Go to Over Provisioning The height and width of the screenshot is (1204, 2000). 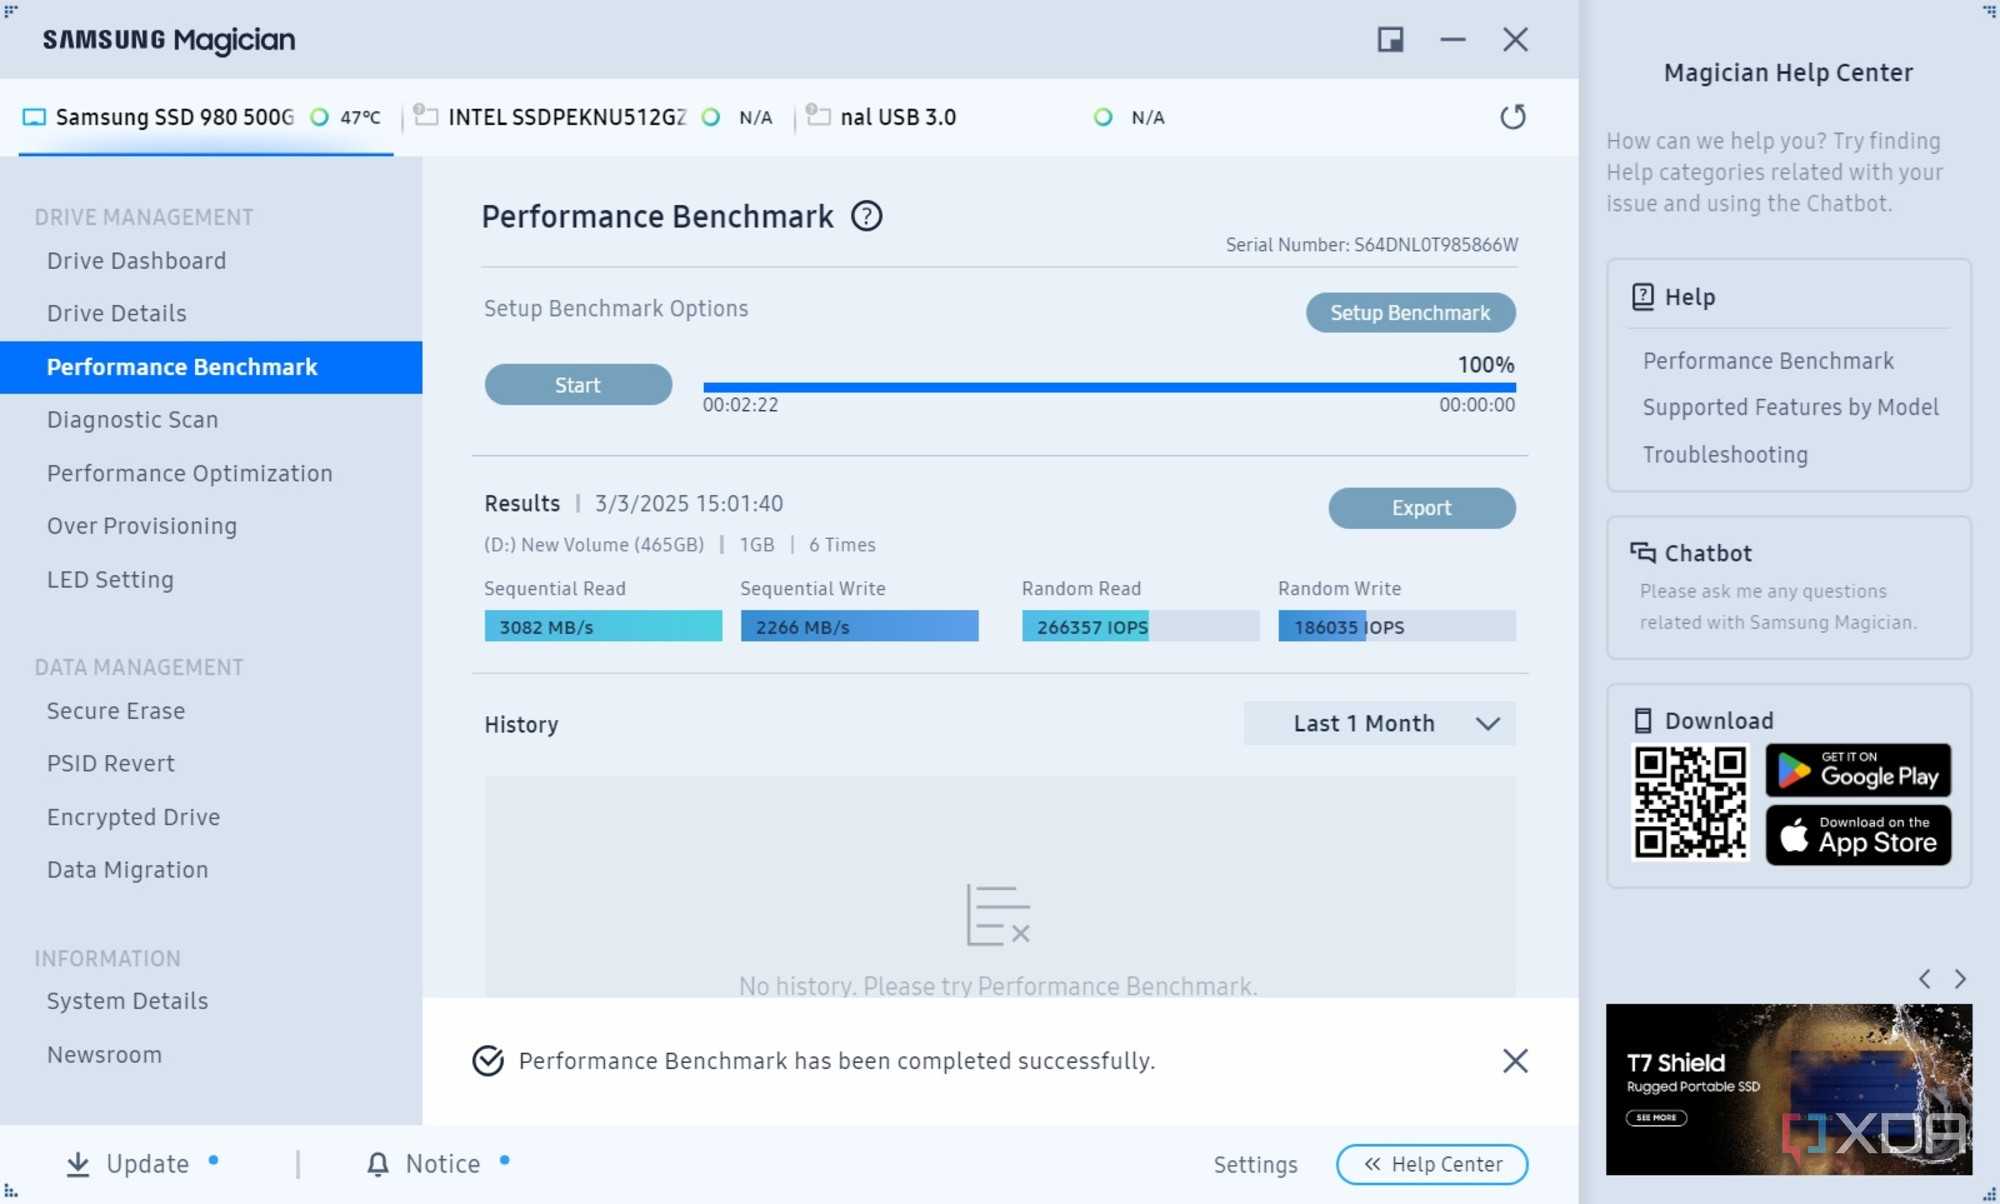(x=141, y=526)
